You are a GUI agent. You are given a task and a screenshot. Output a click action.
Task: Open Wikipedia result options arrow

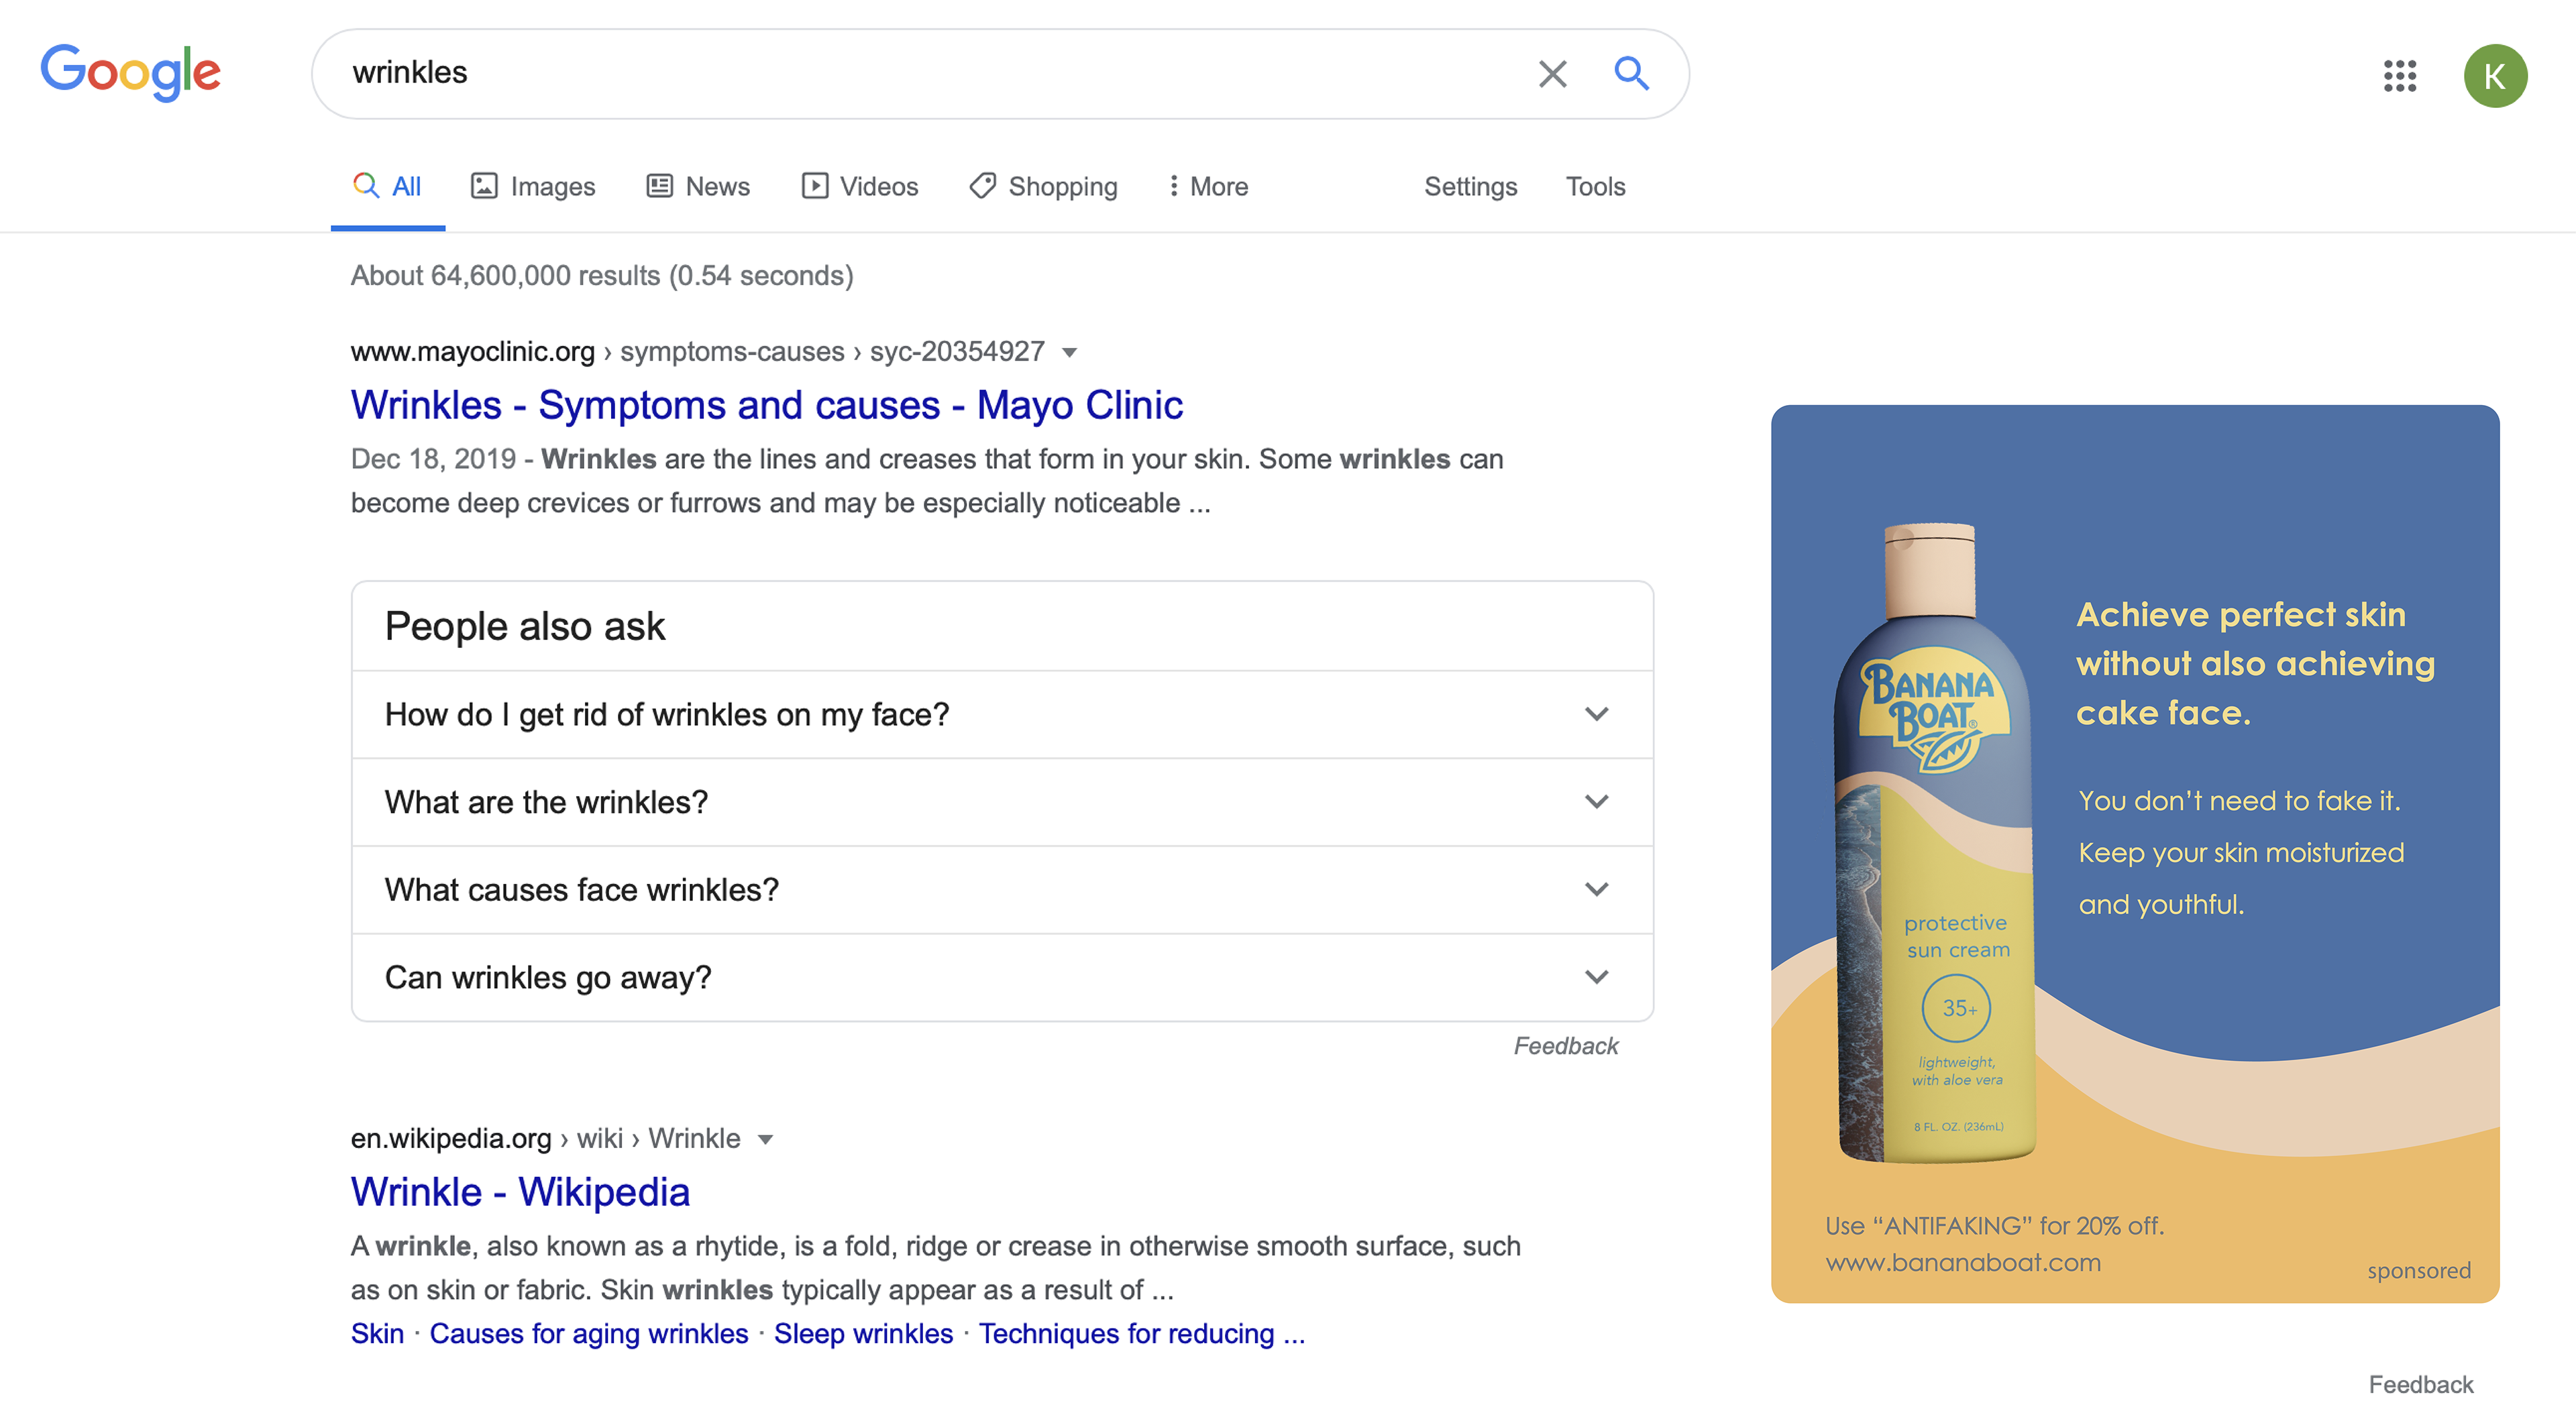pos(765,1139)
